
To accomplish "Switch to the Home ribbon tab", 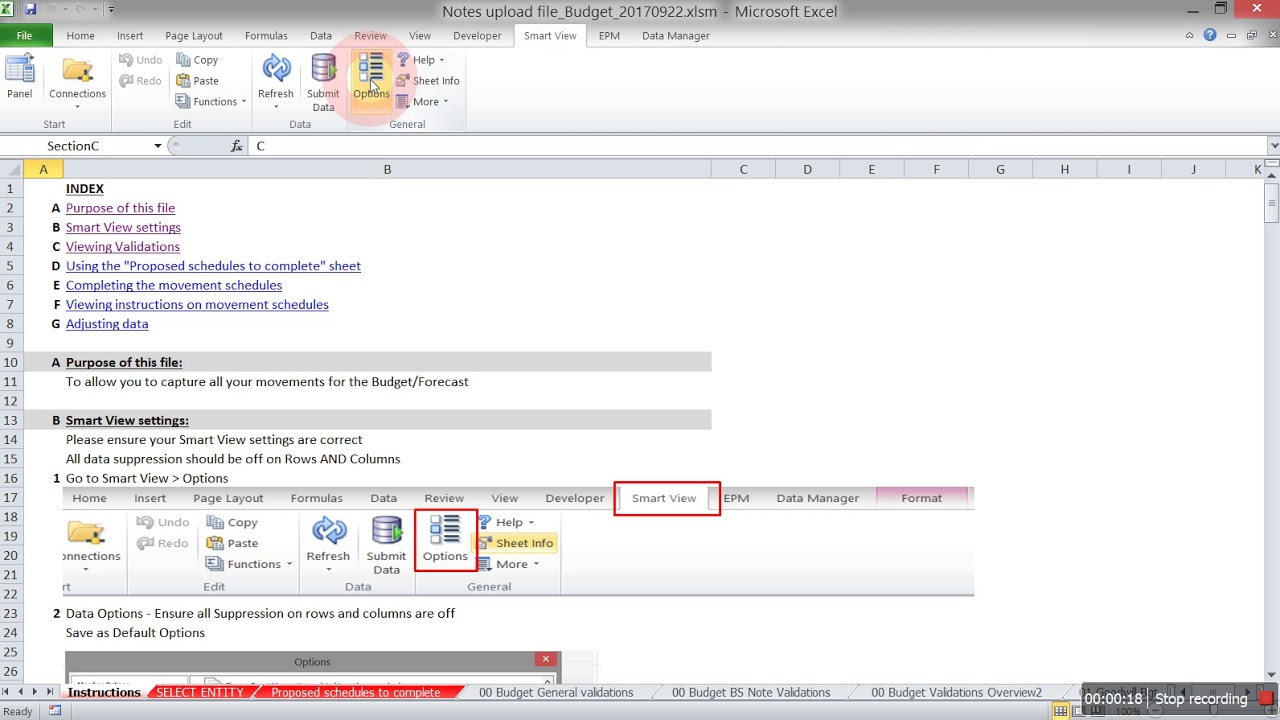I will [81, 36].
